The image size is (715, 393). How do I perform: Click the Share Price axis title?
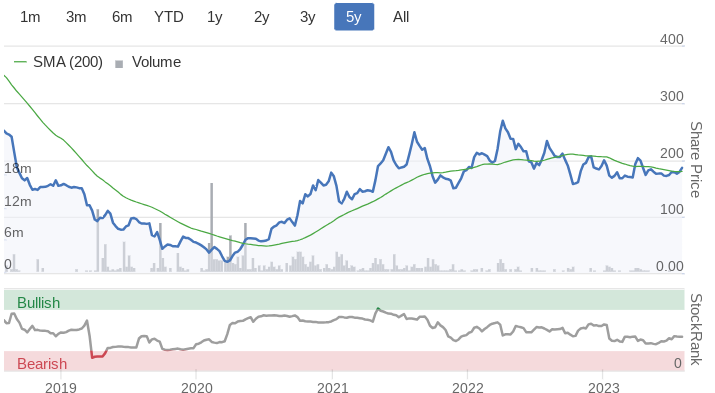(695, 159)
